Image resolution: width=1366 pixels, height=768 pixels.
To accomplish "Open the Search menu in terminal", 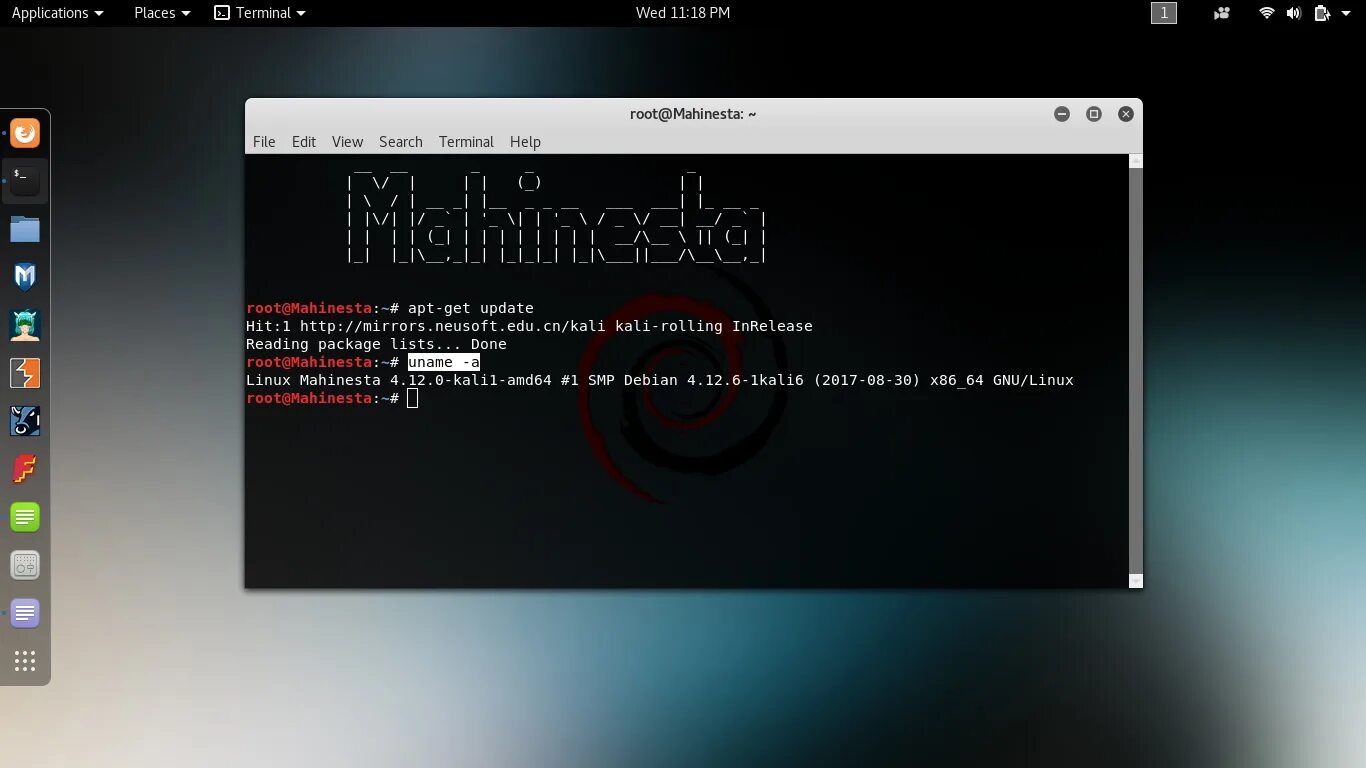I will 400,142.
